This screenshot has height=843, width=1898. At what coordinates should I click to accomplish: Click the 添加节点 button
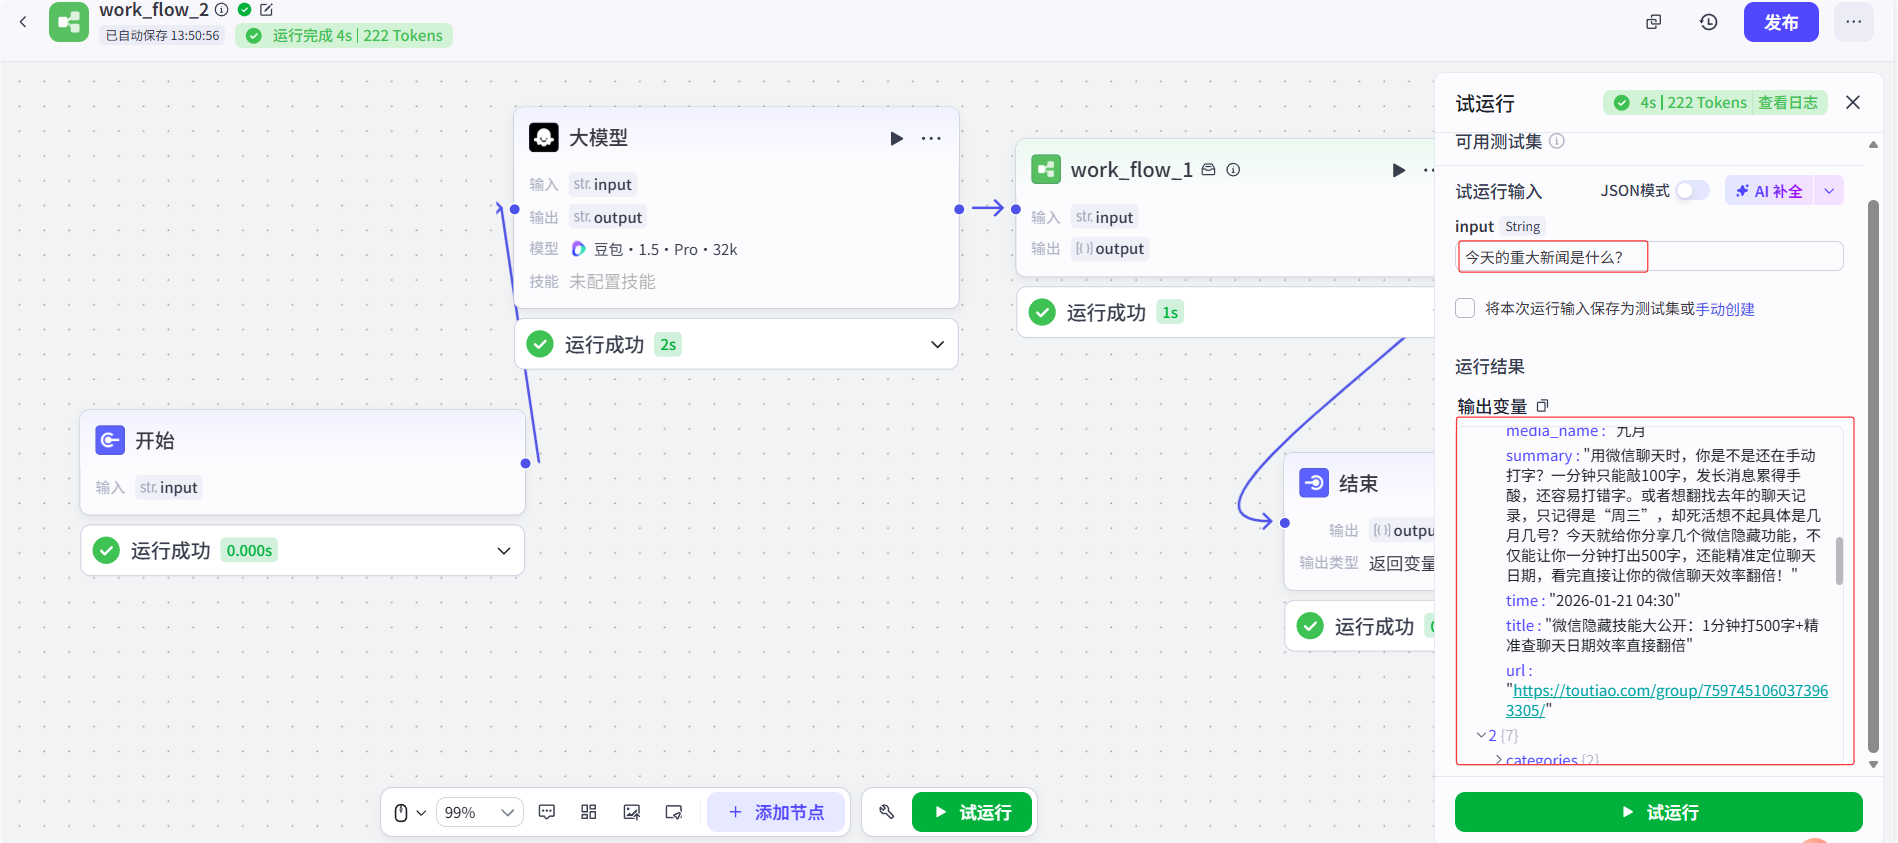(x=777, y=812)
